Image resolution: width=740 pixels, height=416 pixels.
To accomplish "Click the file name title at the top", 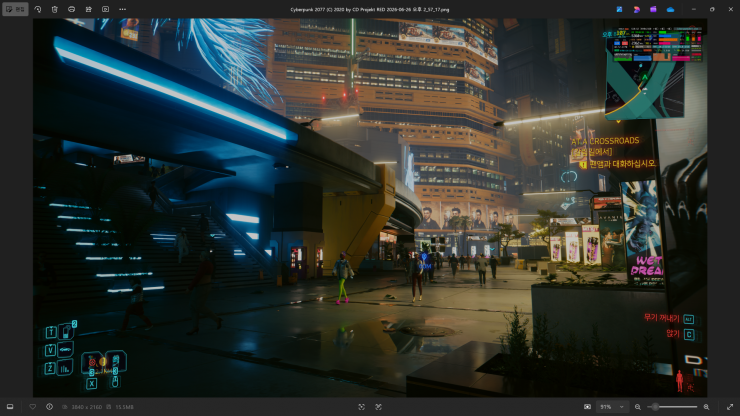I will point(370,9).
